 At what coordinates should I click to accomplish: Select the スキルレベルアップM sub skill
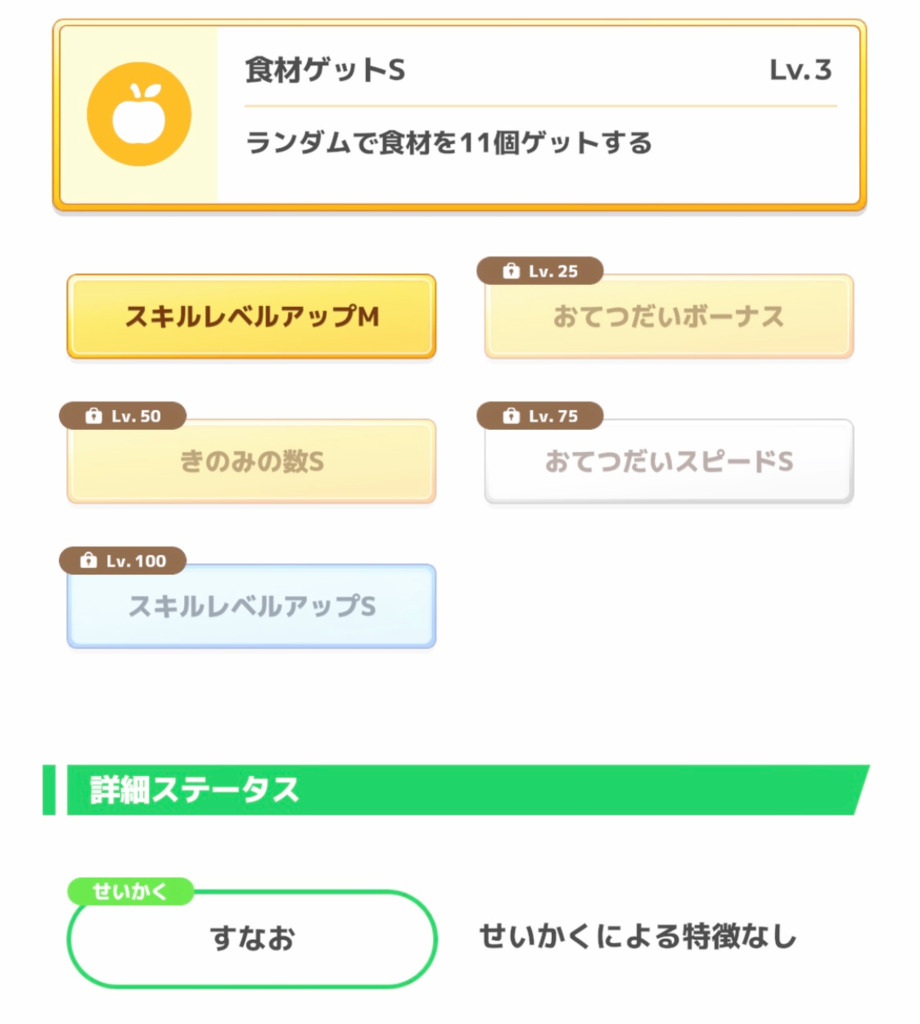tap(251, 317)
